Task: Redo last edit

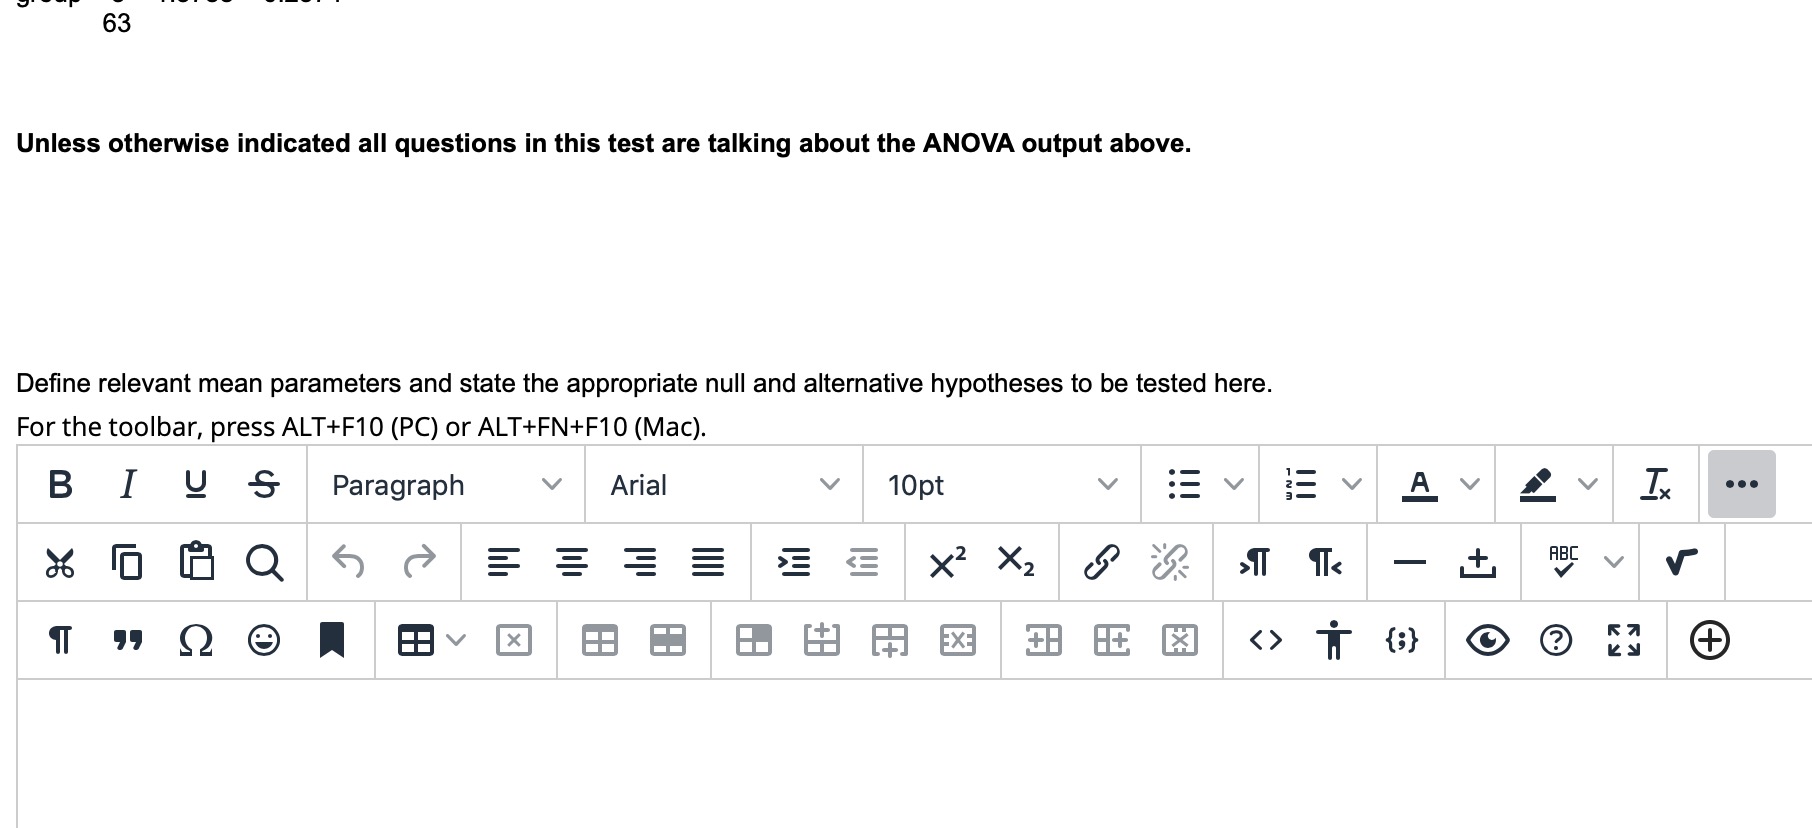Action: (x=419, y=562)
